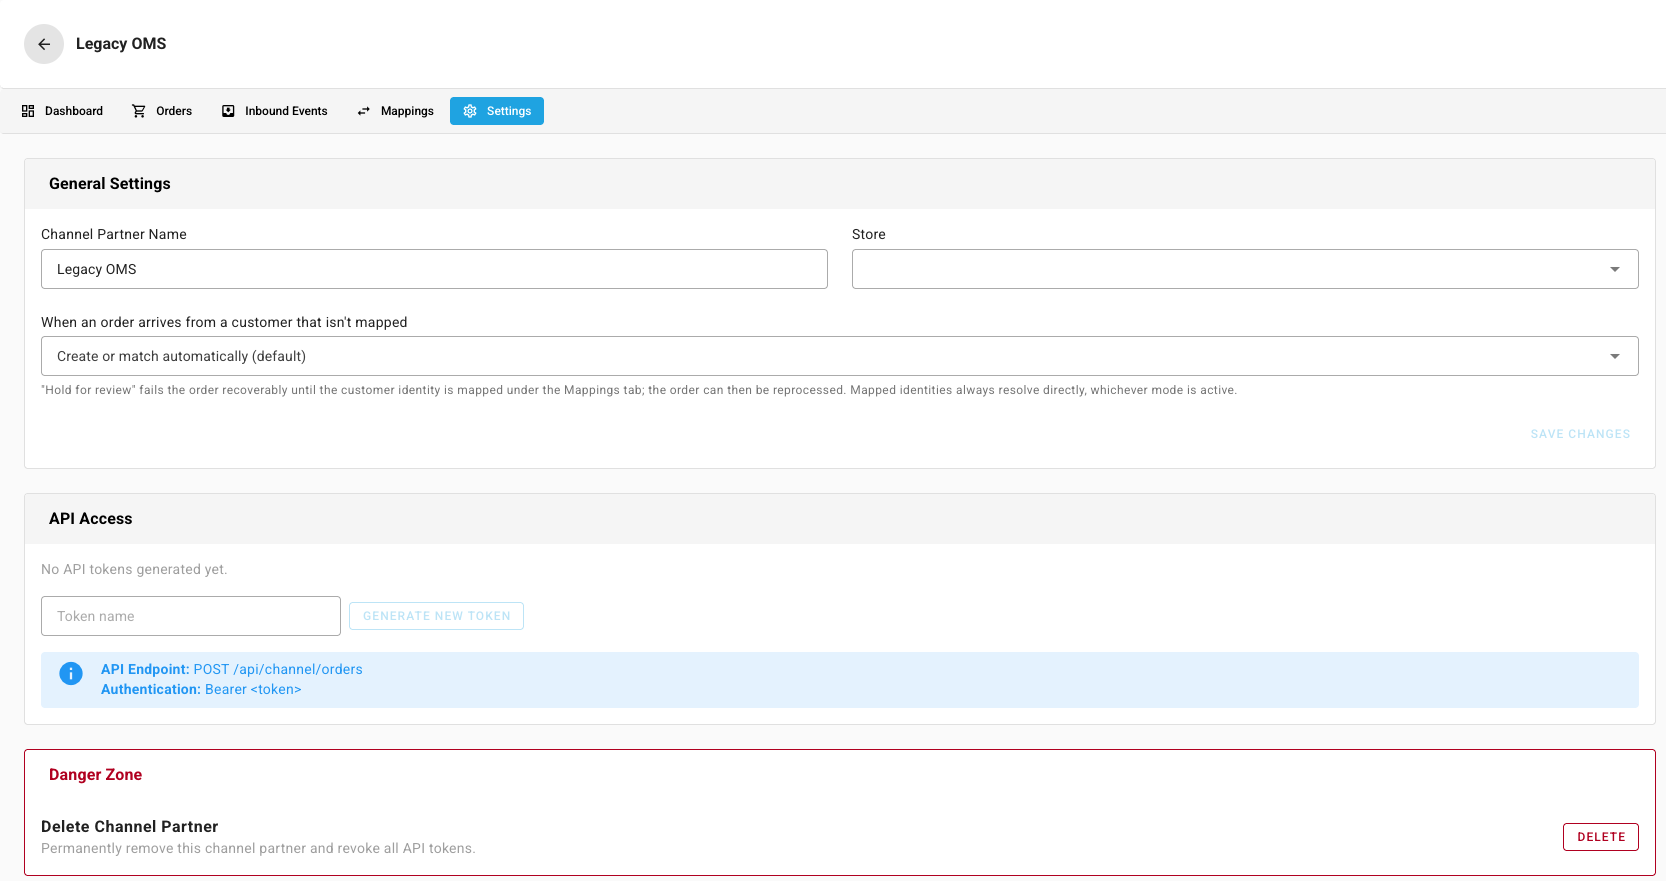The height and width of the screenshot is (881, 1666).
Task: Open the Mappings tab
Action: tap(395, 111)
